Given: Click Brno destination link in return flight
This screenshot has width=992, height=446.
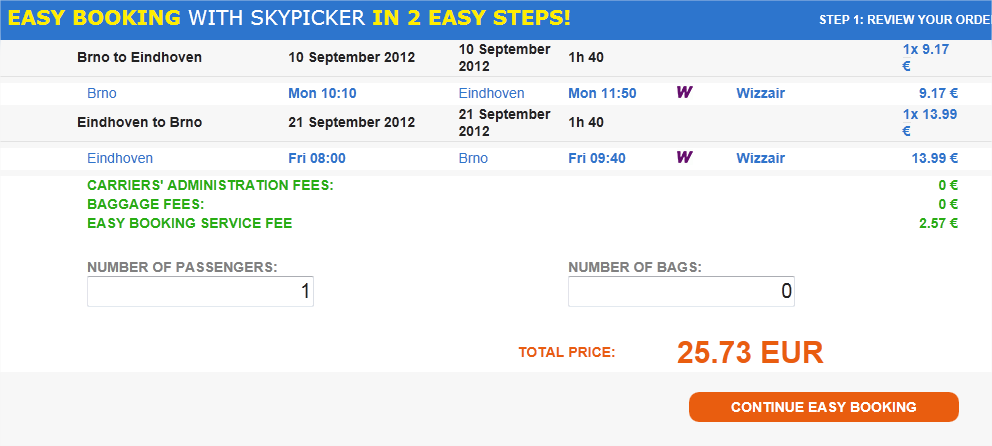Looking at the screenshot, I should 473,158.
